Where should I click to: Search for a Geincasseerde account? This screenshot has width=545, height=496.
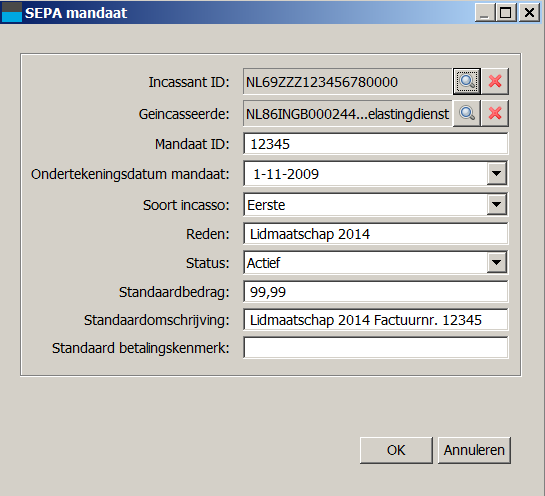point(467,113)
